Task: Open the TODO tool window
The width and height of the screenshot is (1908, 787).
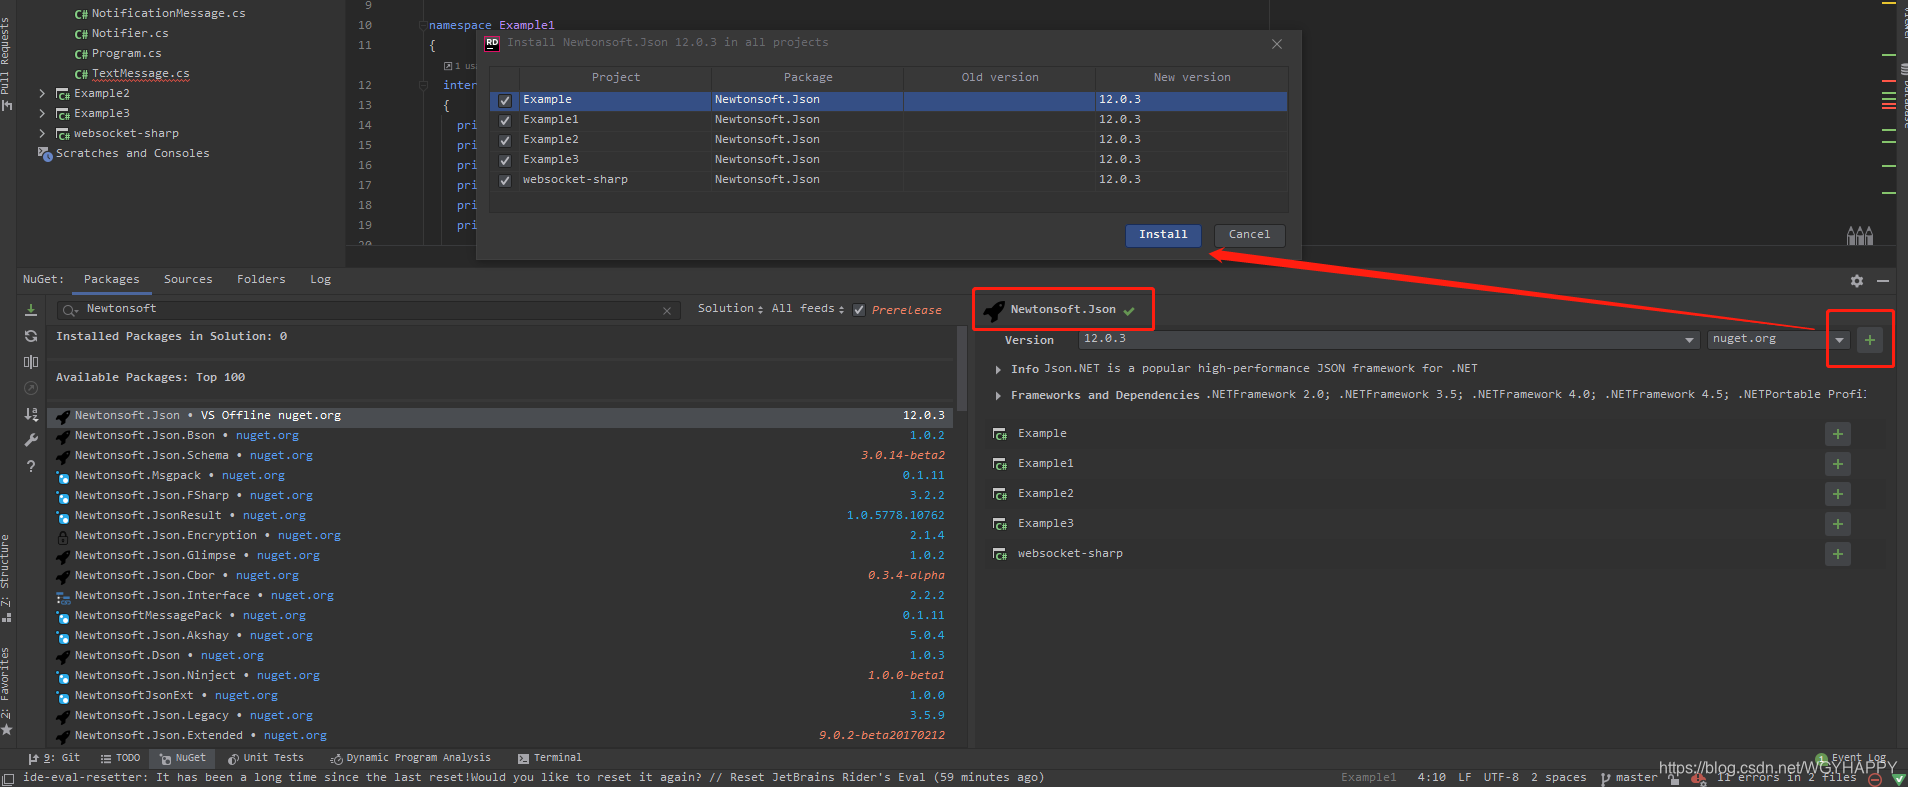Action: pyautogui.click(x=121, y=758)
